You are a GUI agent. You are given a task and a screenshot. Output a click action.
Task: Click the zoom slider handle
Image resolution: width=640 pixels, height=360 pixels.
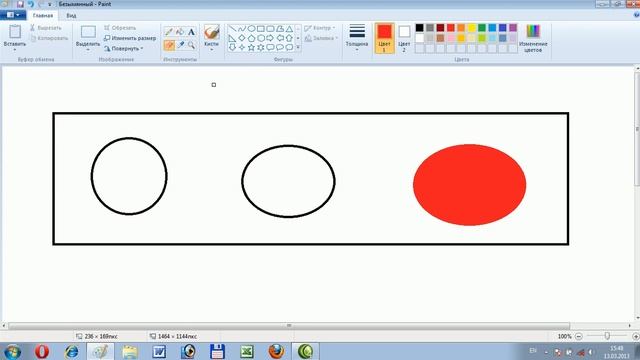coord(607,336)
